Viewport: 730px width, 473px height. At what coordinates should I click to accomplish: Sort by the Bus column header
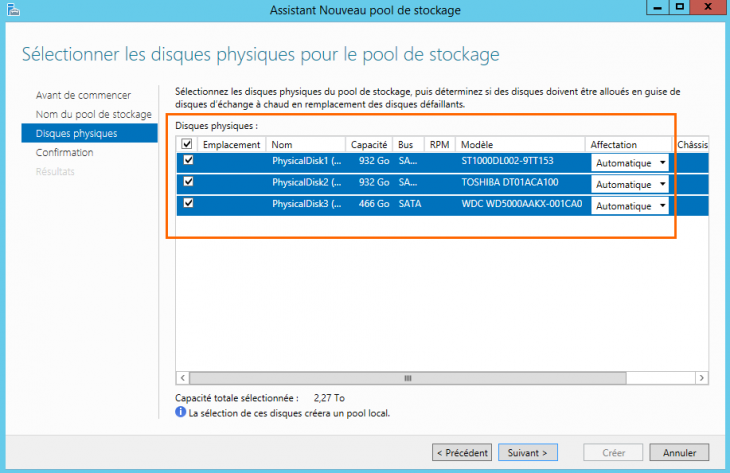[408, 145]
